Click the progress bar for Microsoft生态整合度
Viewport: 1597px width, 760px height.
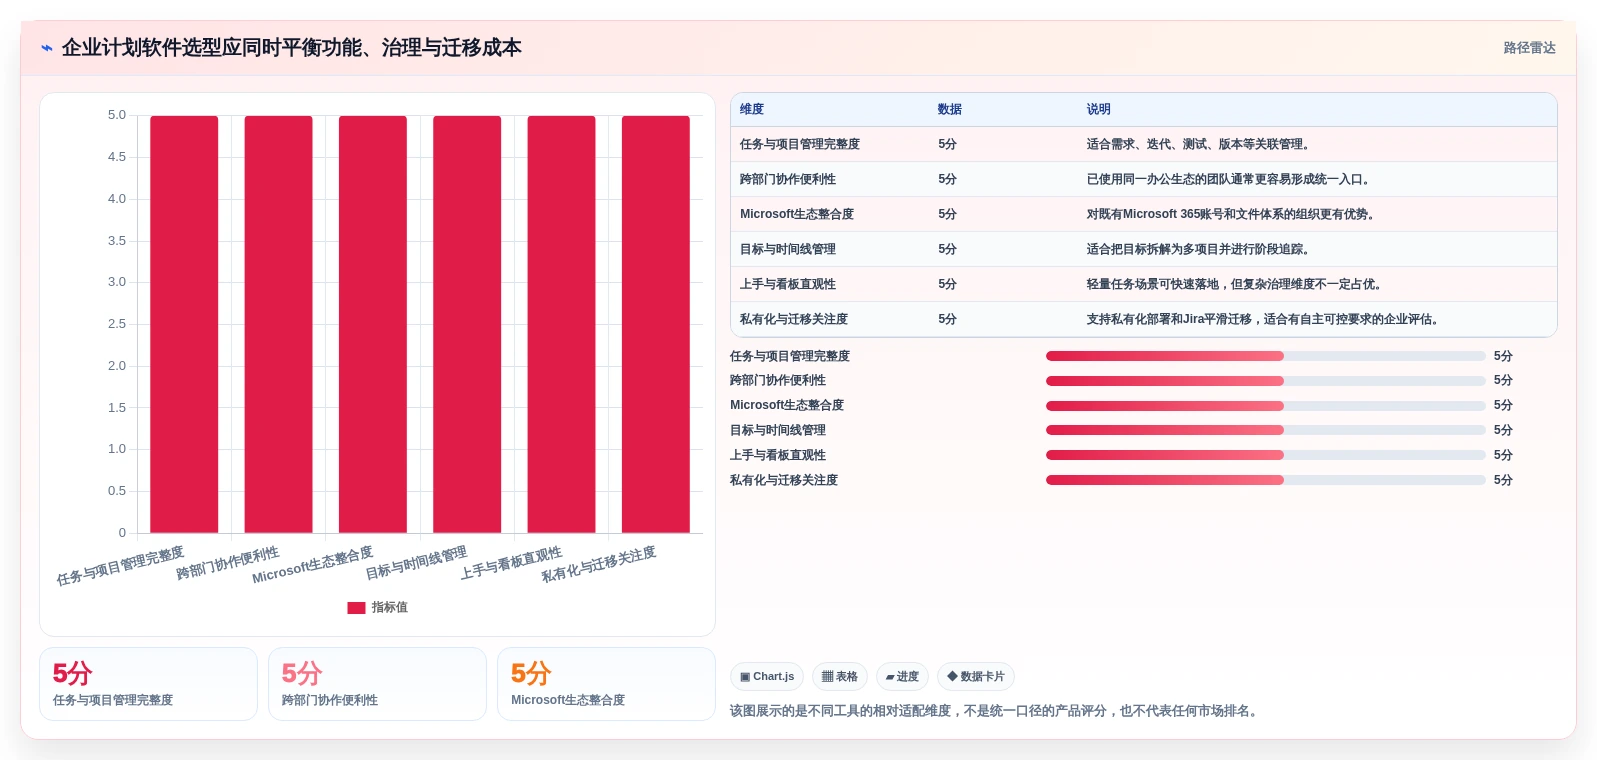1265,406
